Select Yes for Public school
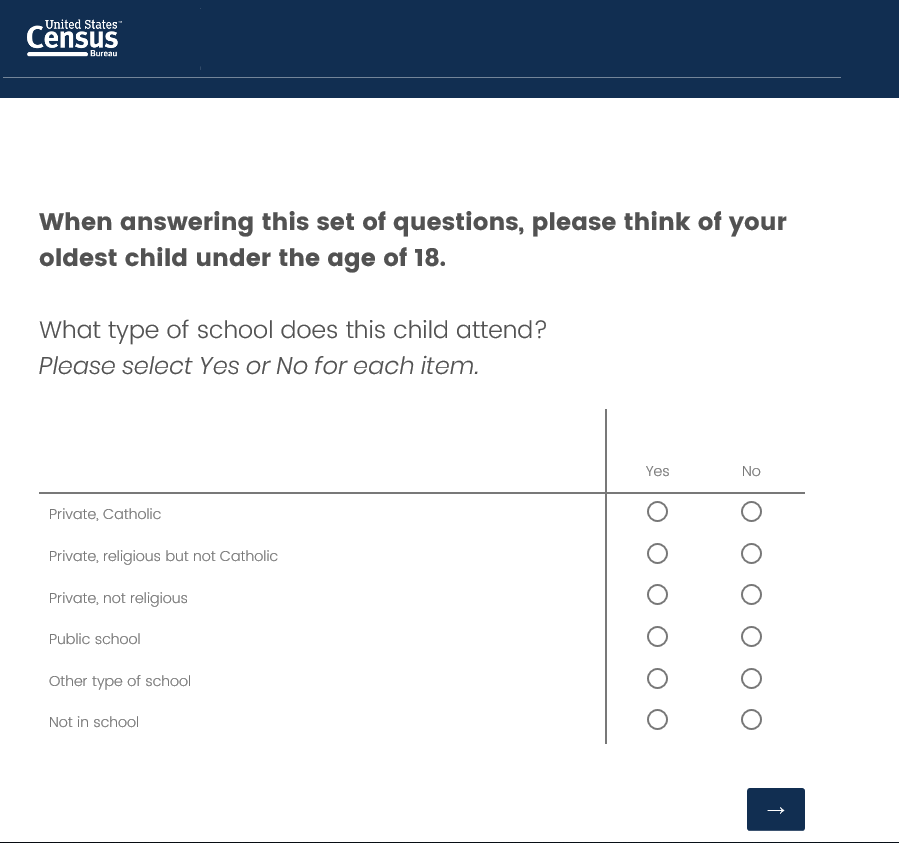Viewport: 899px width, 843px height. point(657,637)
